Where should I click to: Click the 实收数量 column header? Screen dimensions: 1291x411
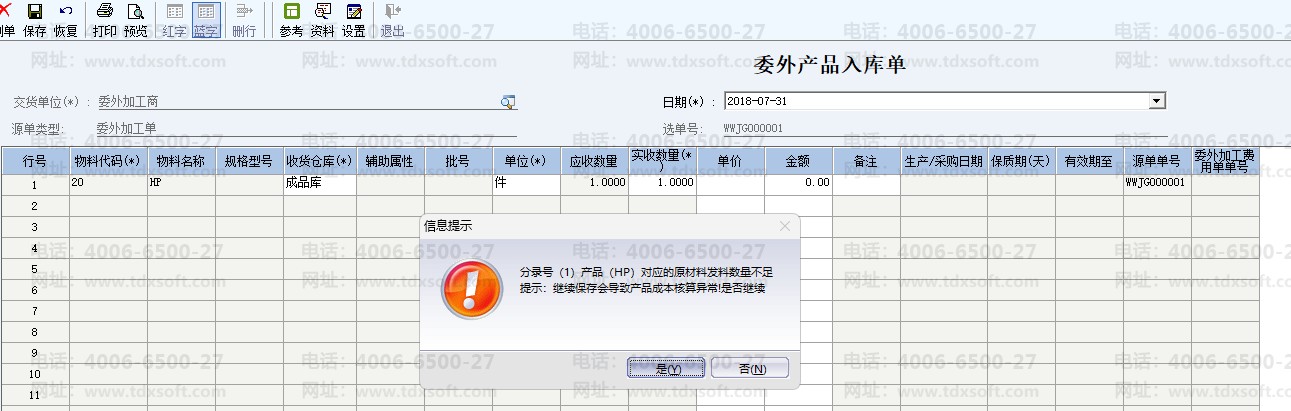coord(662,161)
